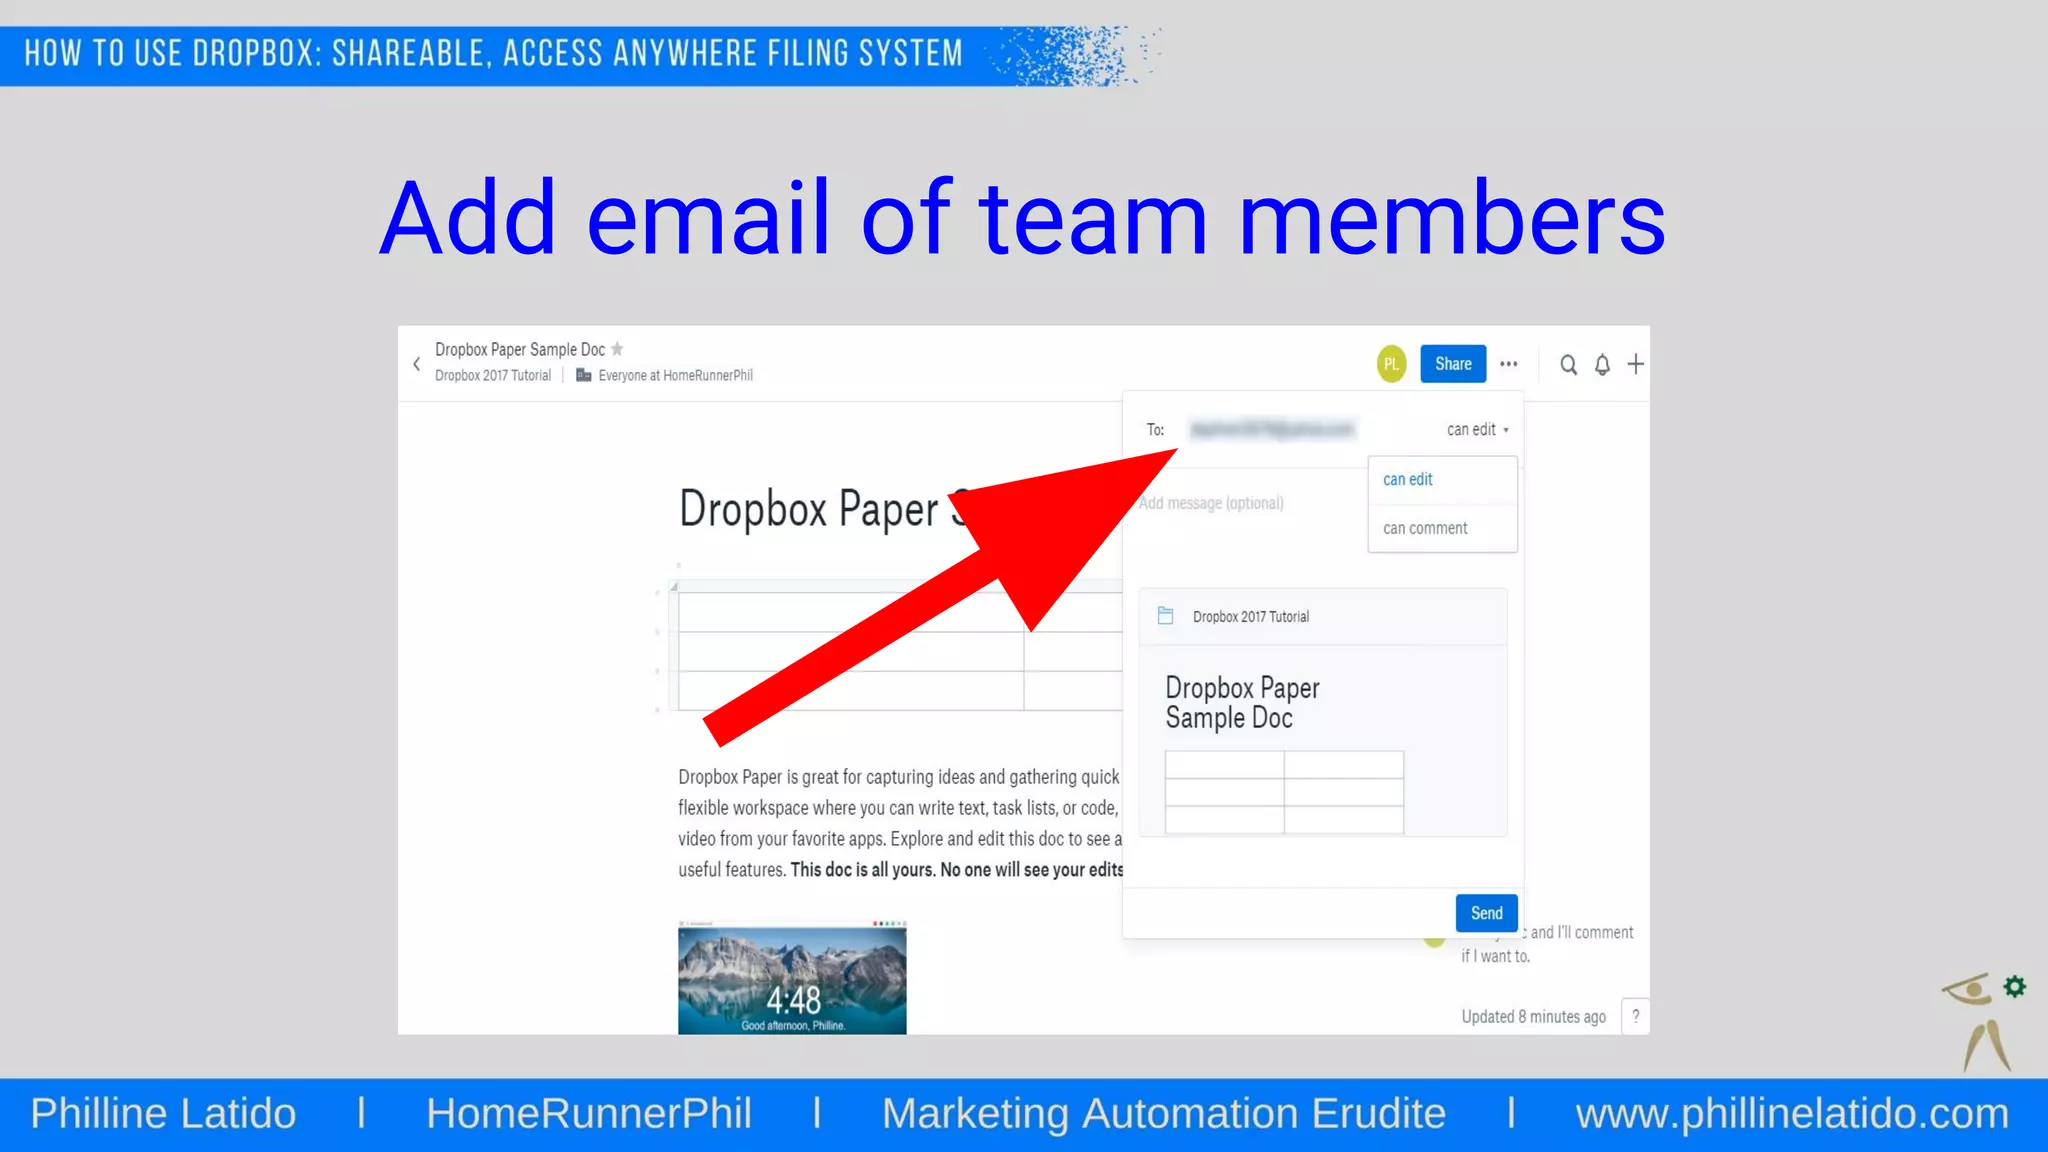Click the mountain lake image with 4:48
The width and height of the screenshot is (2048, 1152).
click(x=792, y=977)
